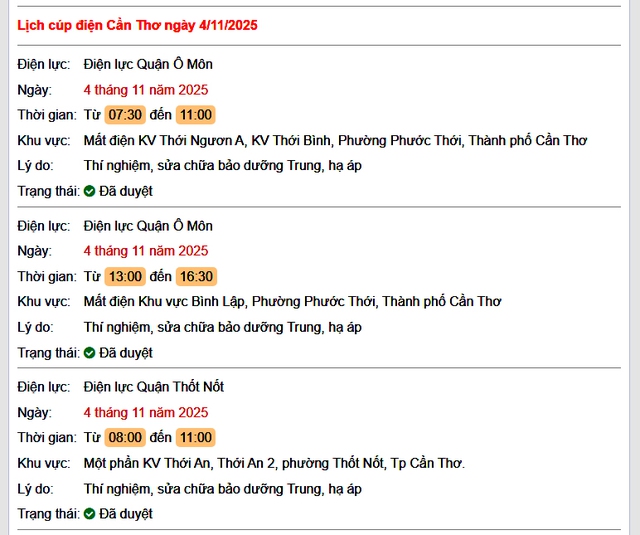
Task: Click Điện lực Quận Ô Môn in 07:30 entry
Action: coord(148,64)
